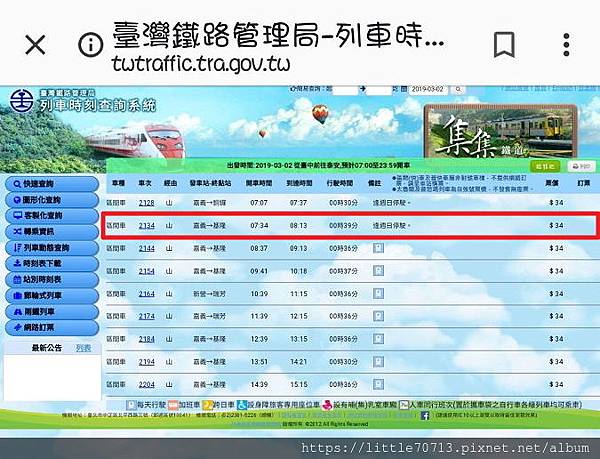
Task: Open train number 2204 link
Action: pyautogui.click(x=147, y=384)
